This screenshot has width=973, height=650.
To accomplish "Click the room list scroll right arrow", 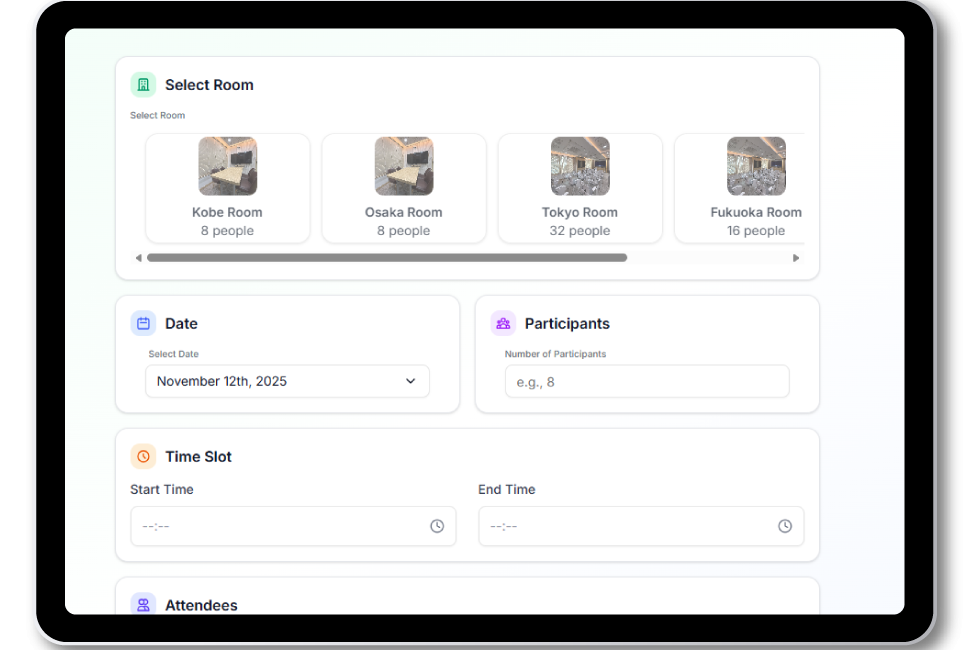I will click(796, 258).
